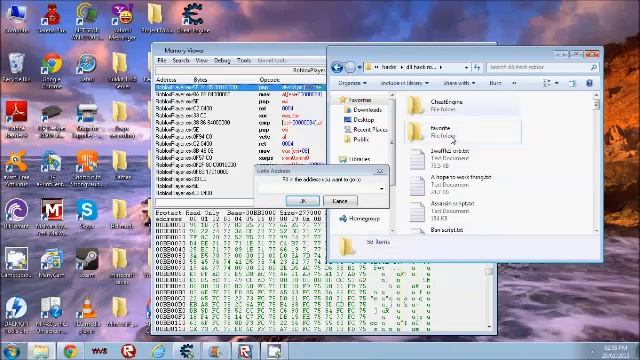Select Libraries in Explorer navigation pane
The width and height of the screenshot is (640, 360).
tap(359, 159)
